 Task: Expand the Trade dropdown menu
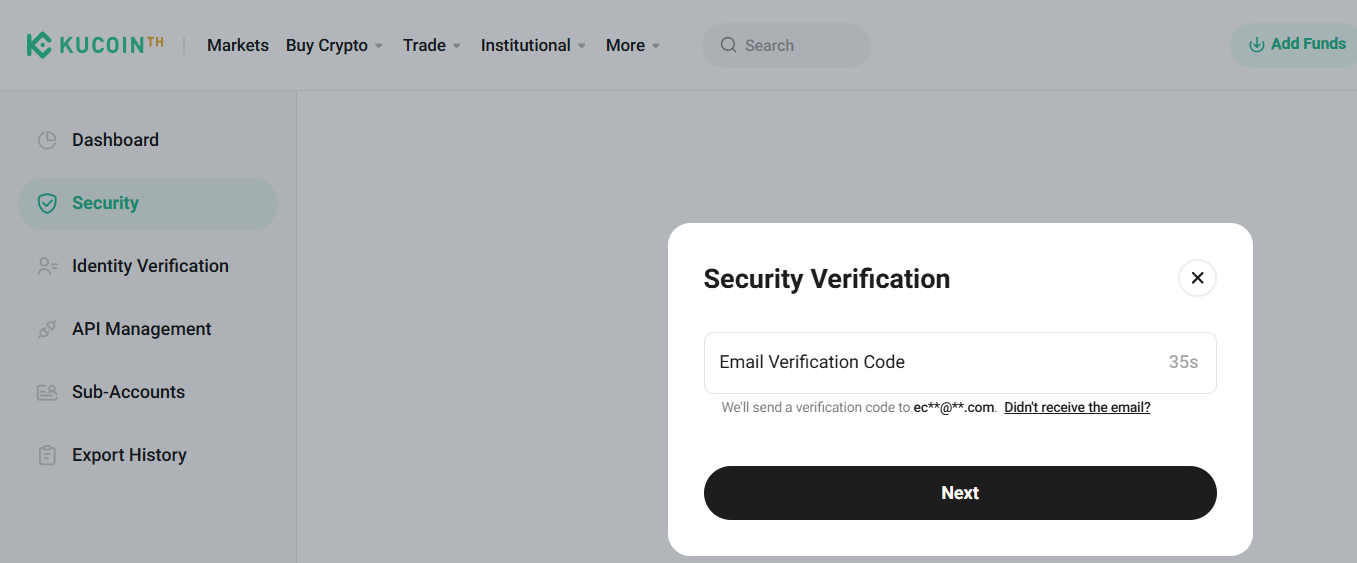pyautogui.click(x=457, y=46)
